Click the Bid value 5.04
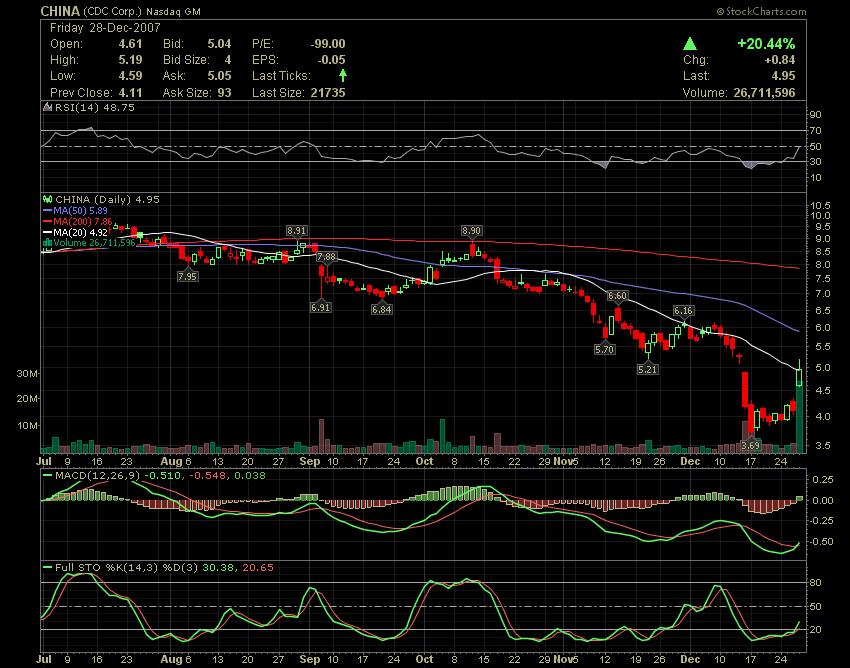Viewport: 850px width, 668px height. (219, 44)
